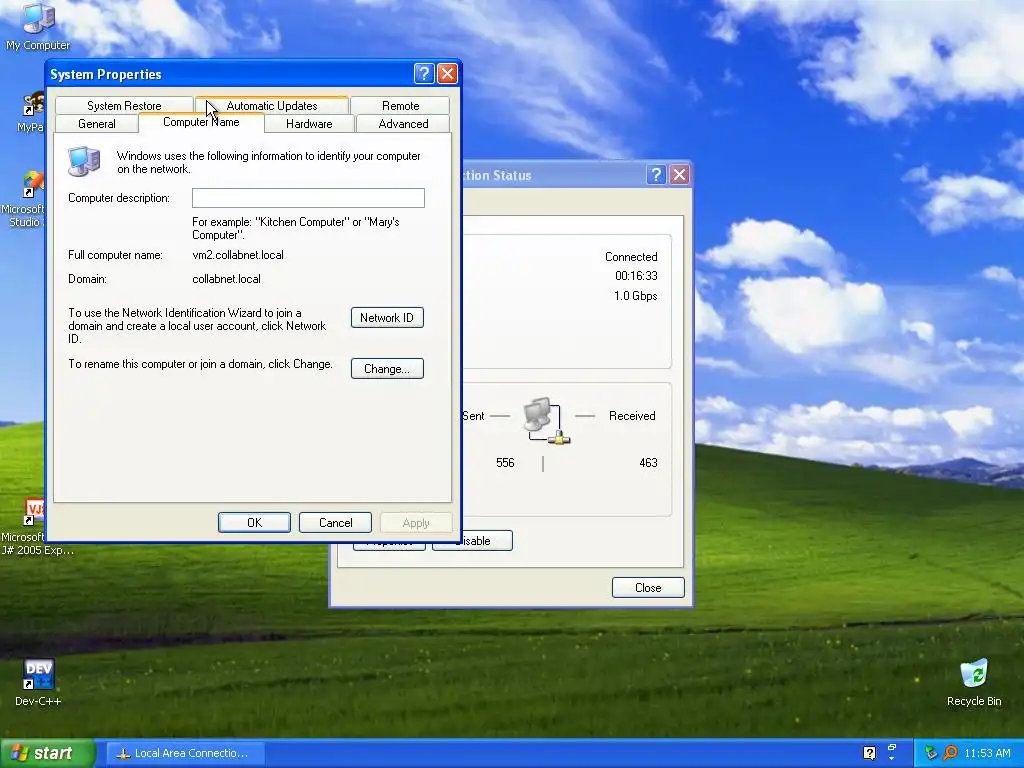
Task: Click the 00:16:33 duration value
Action: pyautogui.click(x=636, y=276)
